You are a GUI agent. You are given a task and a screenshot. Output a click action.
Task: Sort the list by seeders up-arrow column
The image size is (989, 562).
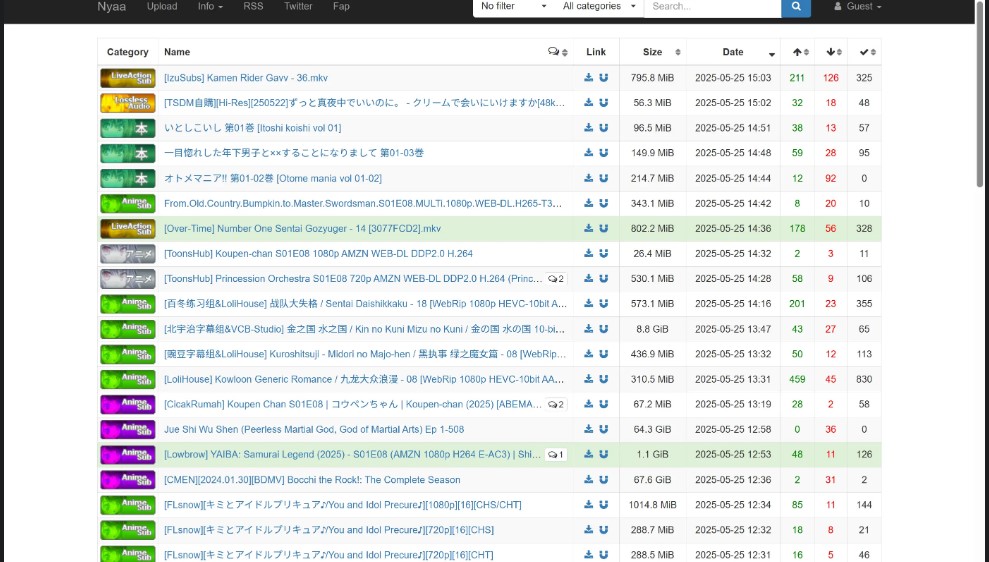point(798,52)
